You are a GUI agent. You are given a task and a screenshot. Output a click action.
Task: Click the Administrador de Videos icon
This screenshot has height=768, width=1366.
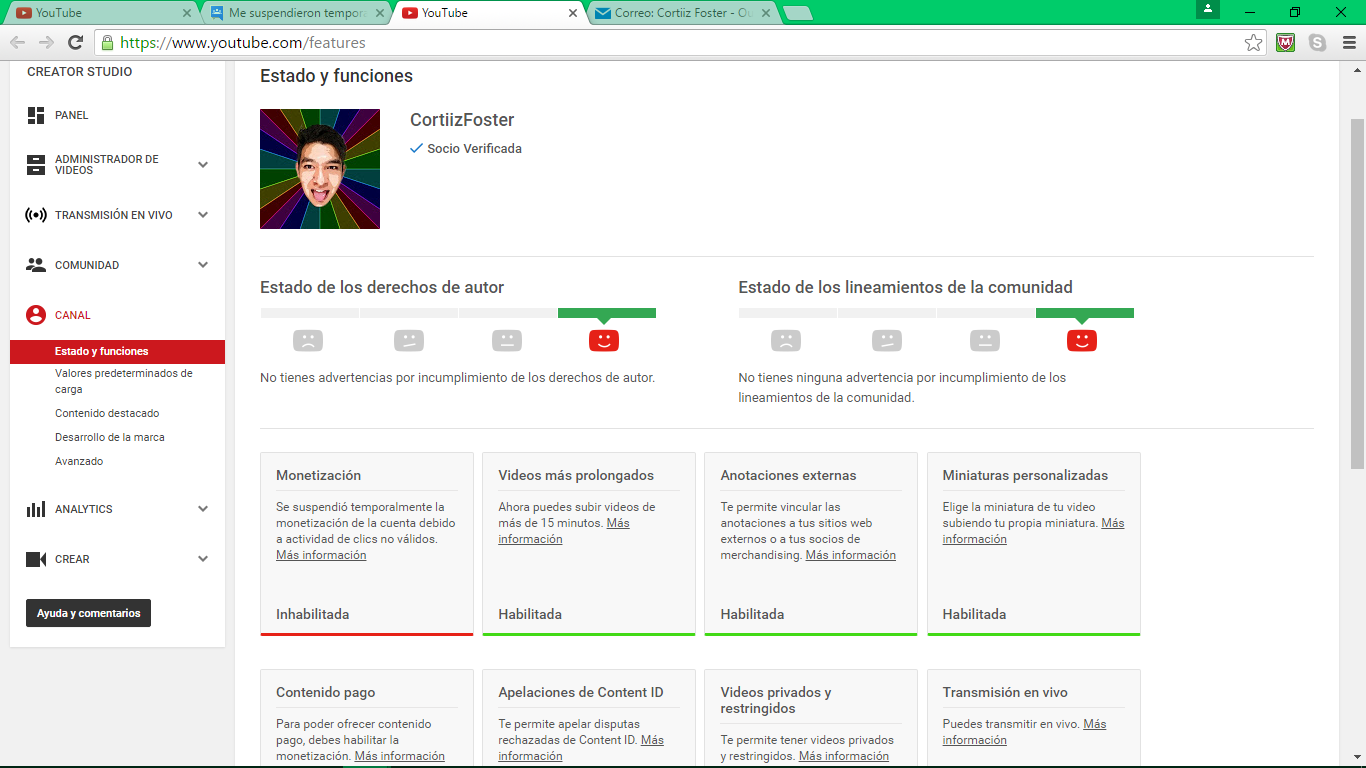coord(36,165)
